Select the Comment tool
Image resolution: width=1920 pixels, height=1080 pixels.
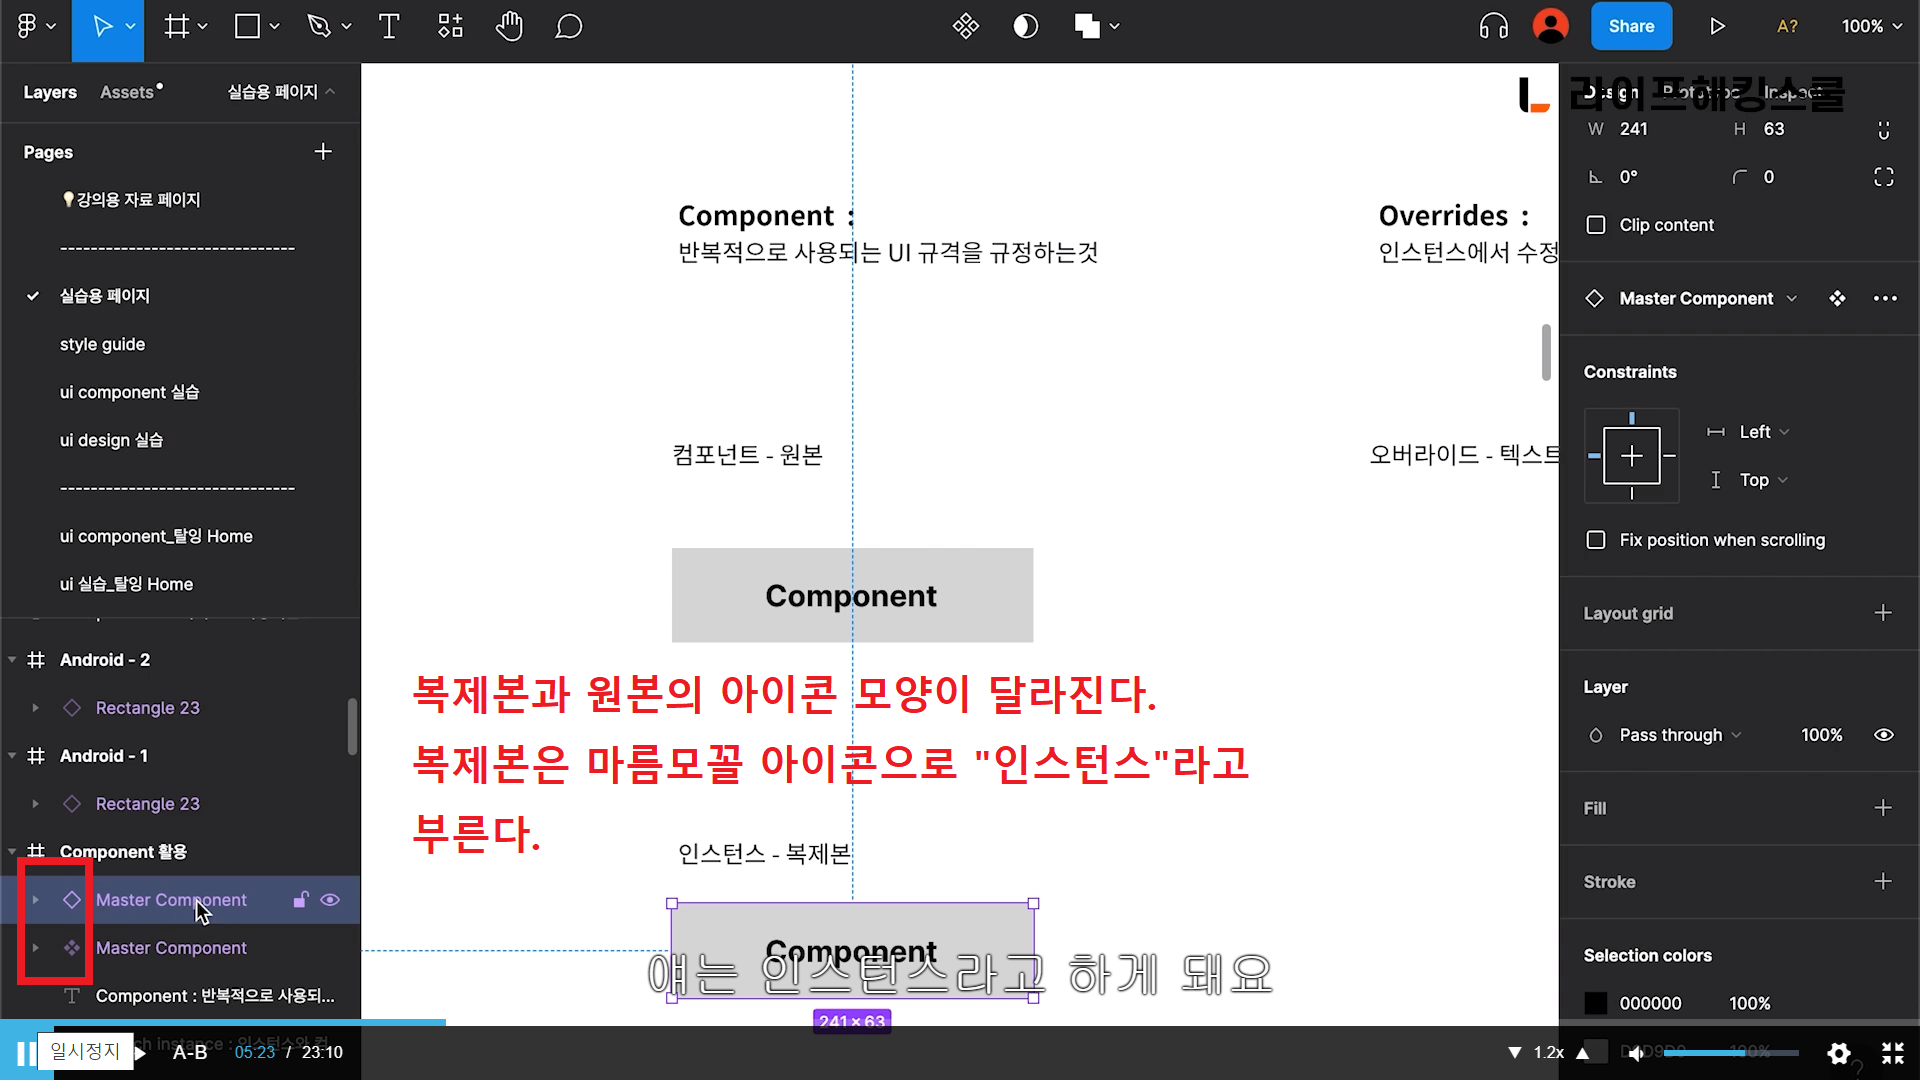pos(568,27)
